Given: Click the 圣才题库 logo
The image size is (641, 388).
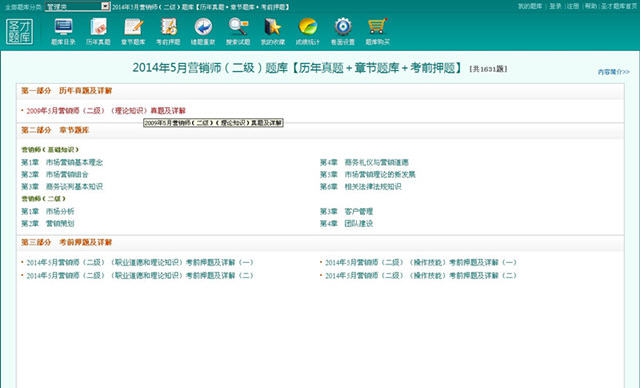Looking at the screenshot, I should point(20,31).
